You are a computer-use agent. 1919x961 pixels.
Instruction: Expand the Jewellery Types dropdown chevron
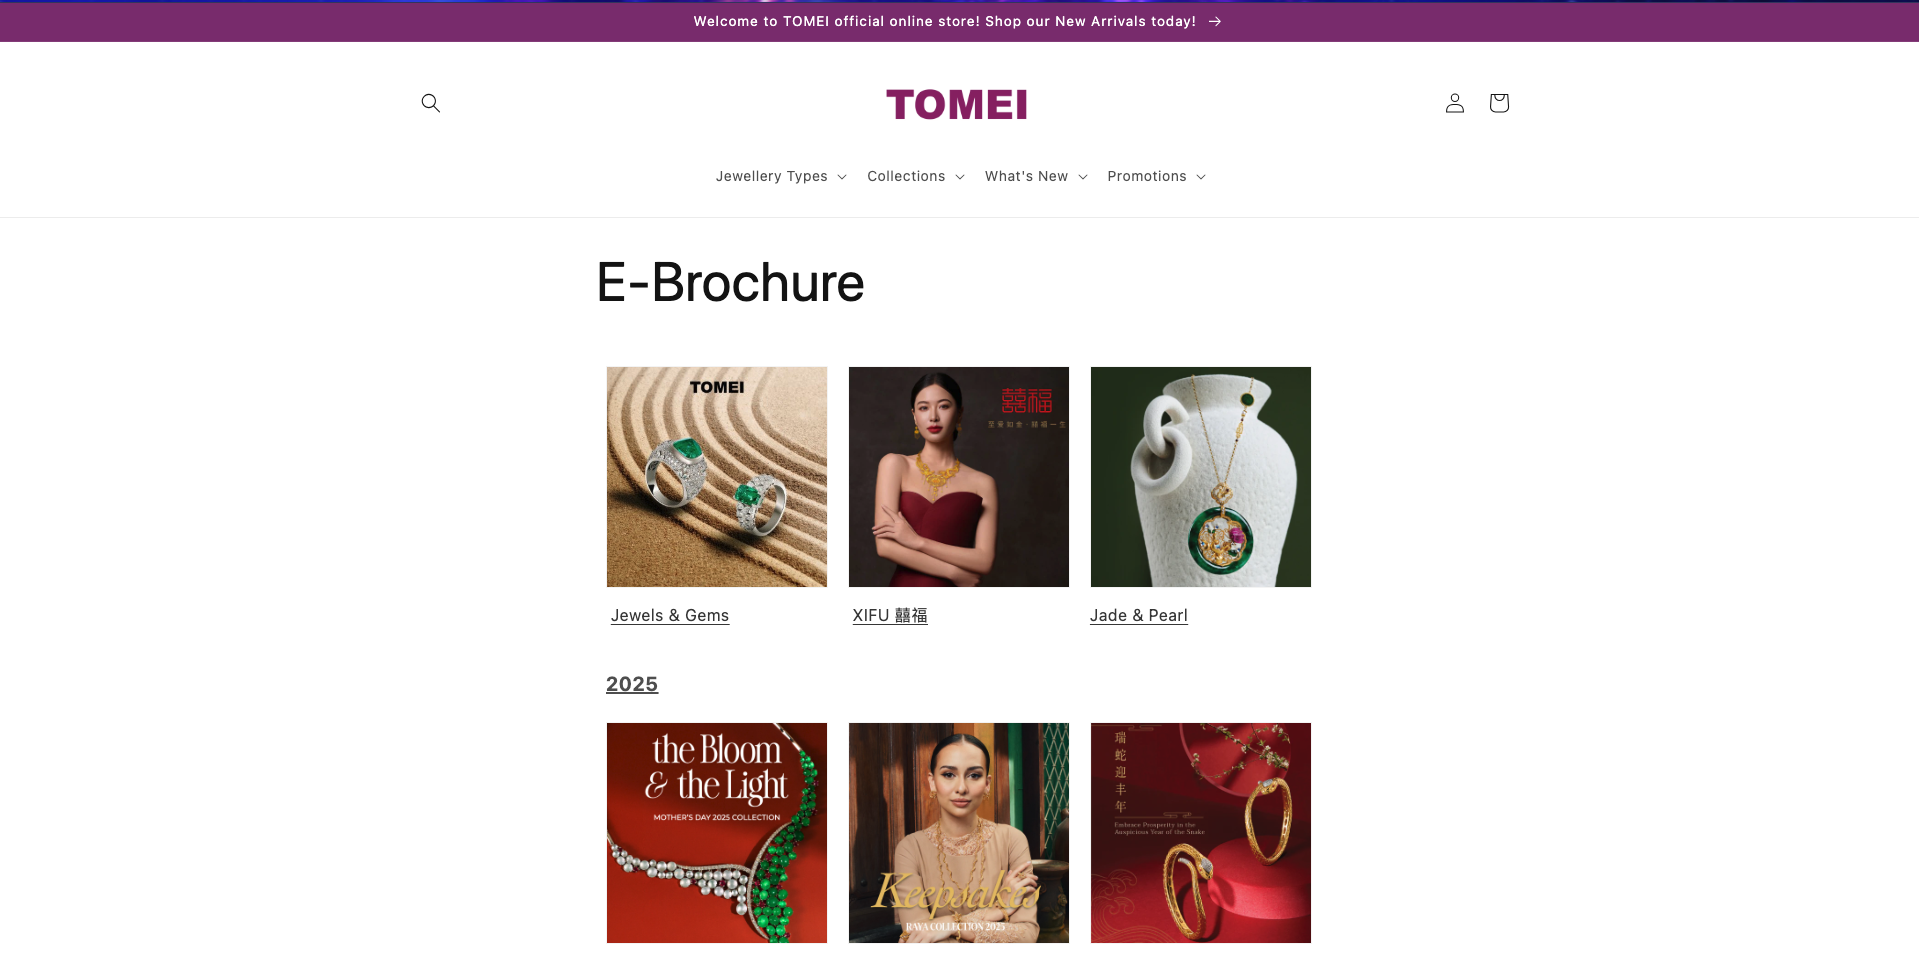tap(842, 177)
